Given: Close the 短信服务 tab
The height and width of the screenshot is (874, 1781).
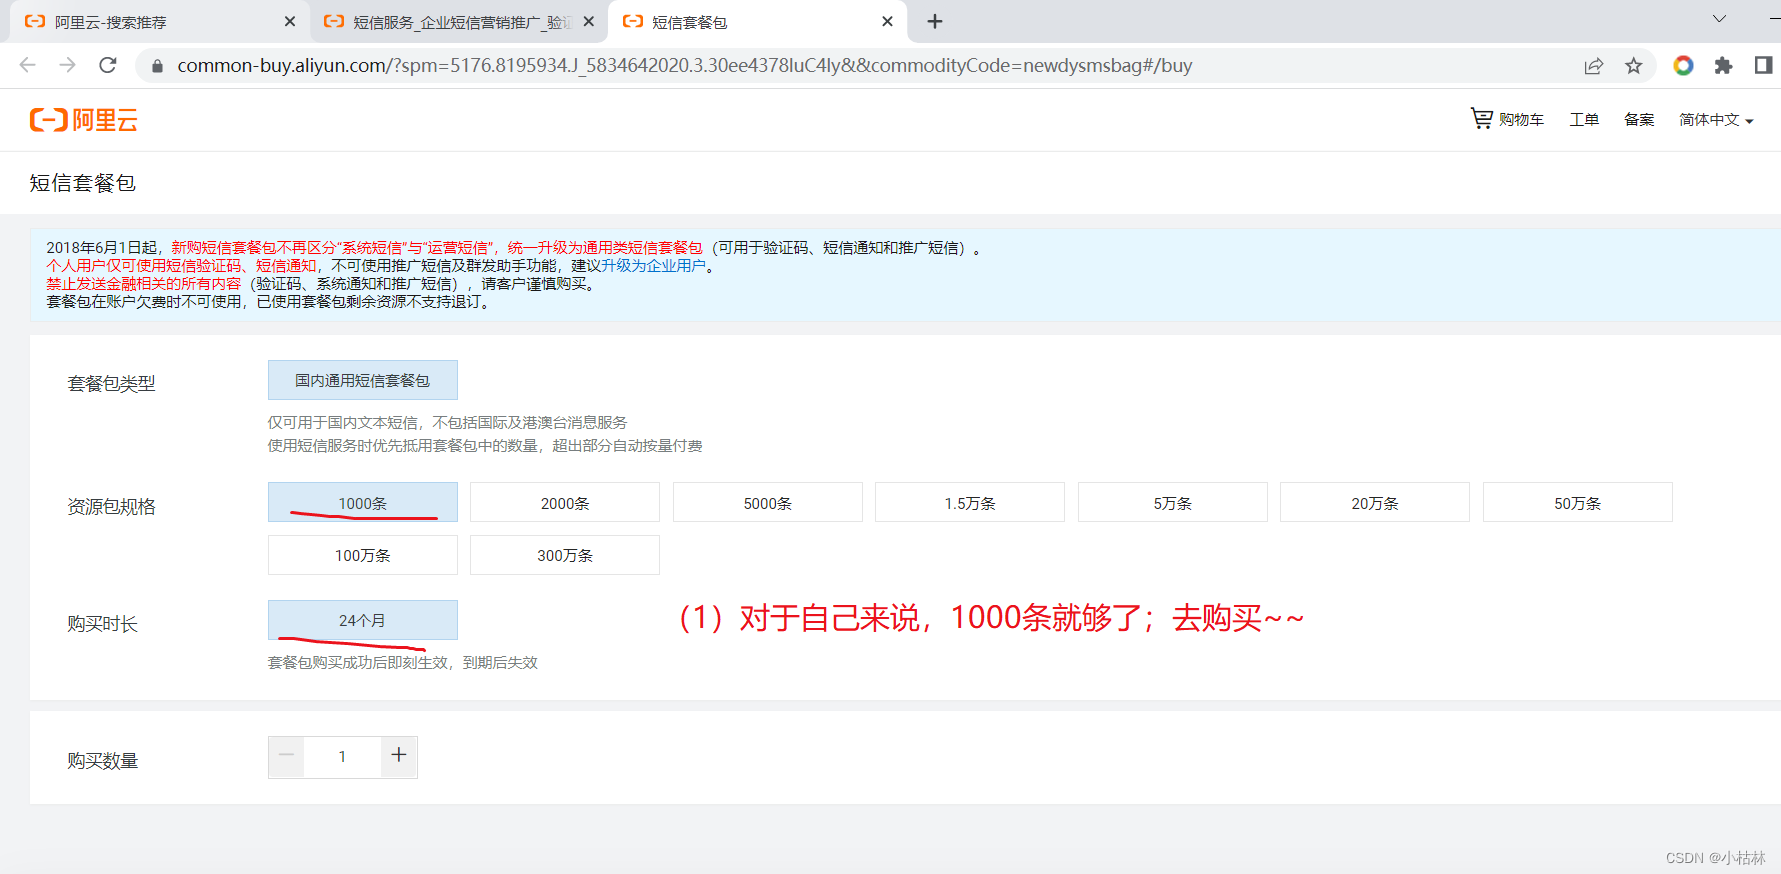Looking at the screenshot, I should (589, 21).
